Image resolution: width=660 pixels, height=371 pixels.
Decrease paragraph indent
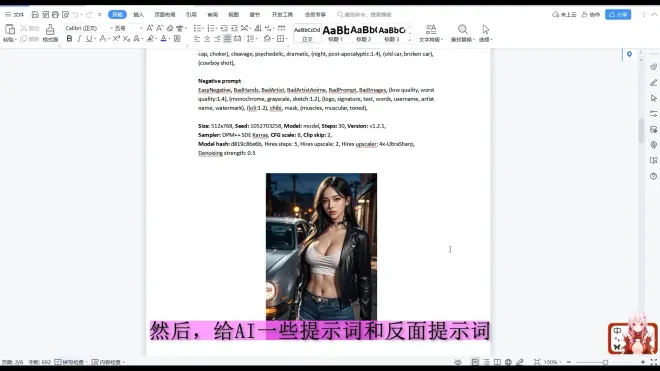[x=224, y=28]
